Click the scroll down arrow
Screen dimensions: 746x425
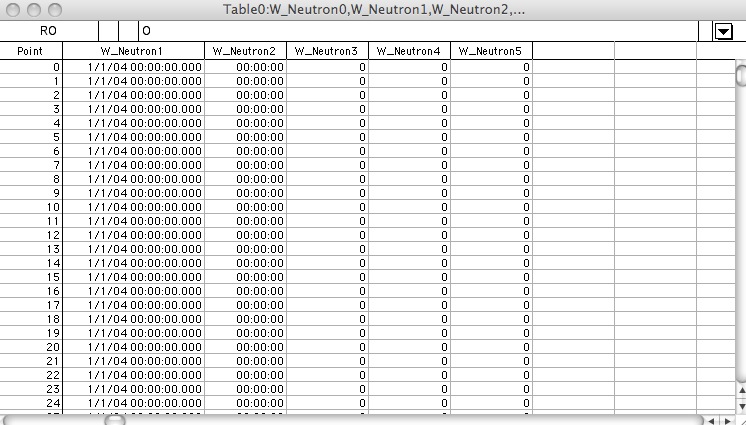[741, 405]
